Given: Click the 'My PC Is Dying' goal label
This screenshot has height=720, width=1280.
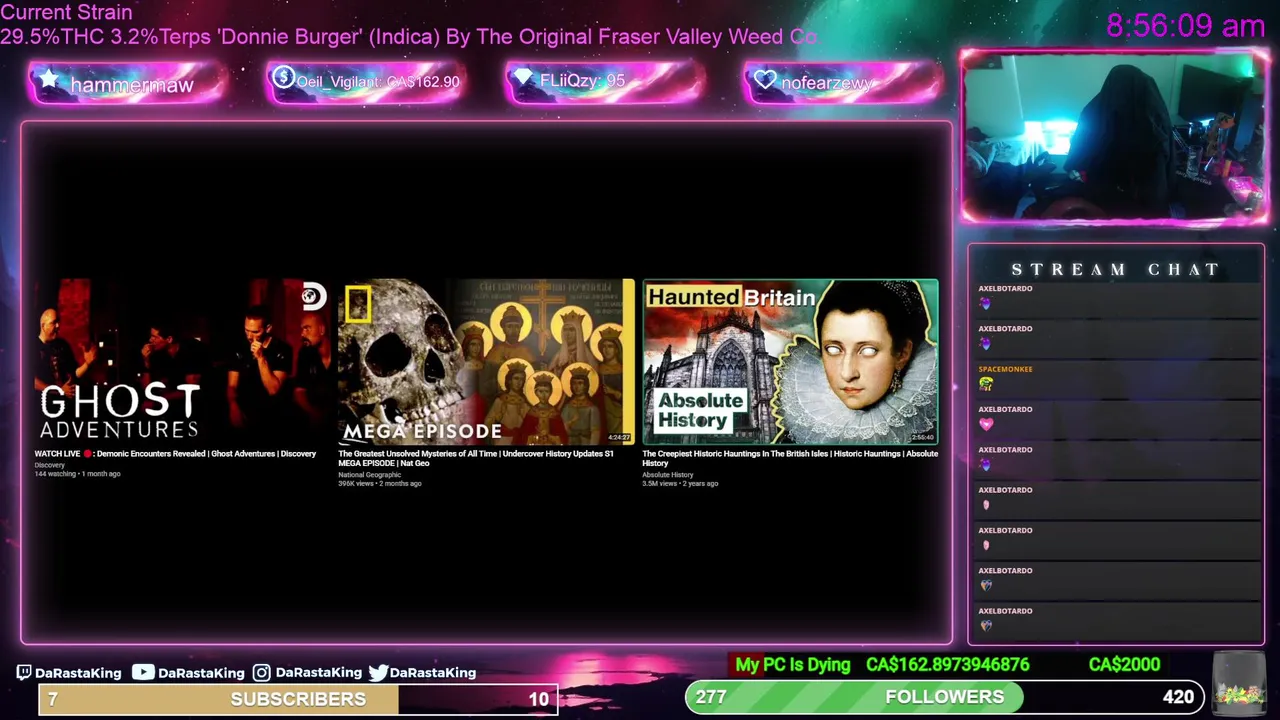Looking at the screenshot, I should coord(793,665).
